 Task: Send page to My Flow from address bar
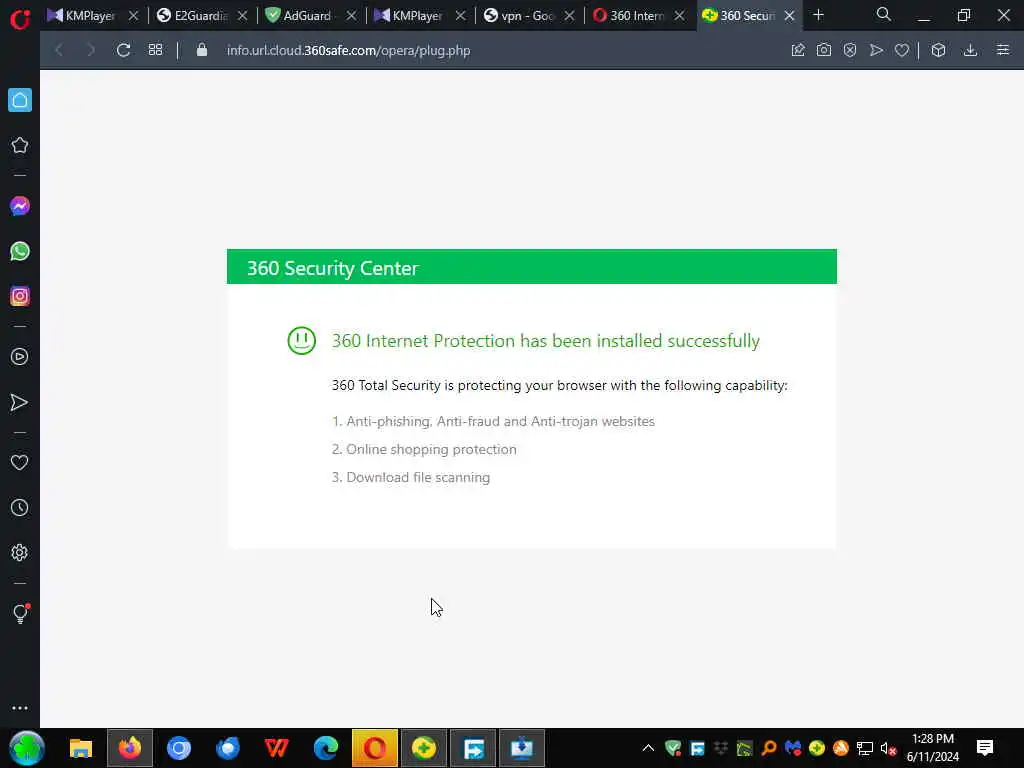click(x=876, y=50)
